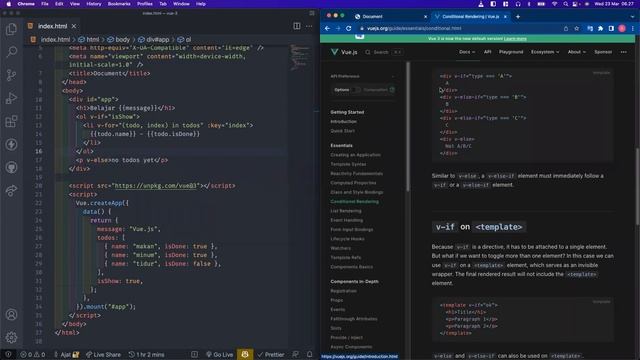This screenshot has width=640, height=360.
Task: Open the unpkg.com/vue@3 link in the code
Action: click(x=156, y=186)
